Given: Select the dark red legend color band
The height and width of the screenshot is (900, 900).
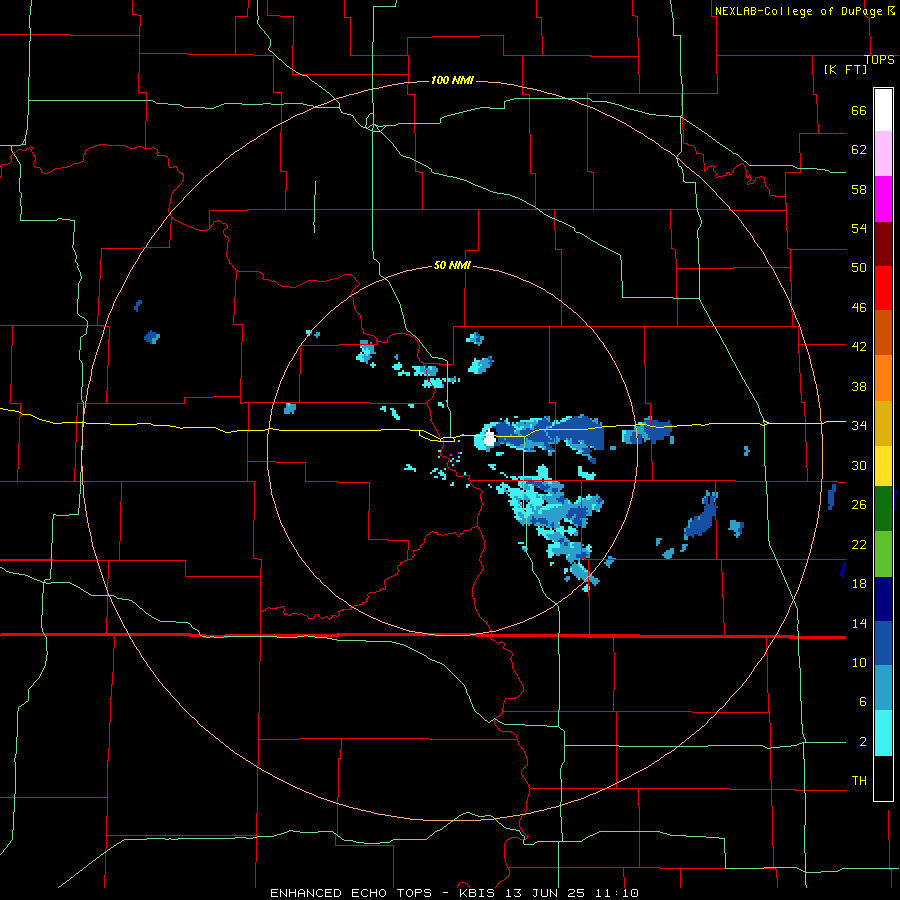Looking at the screenshot, I should (883, 244).
